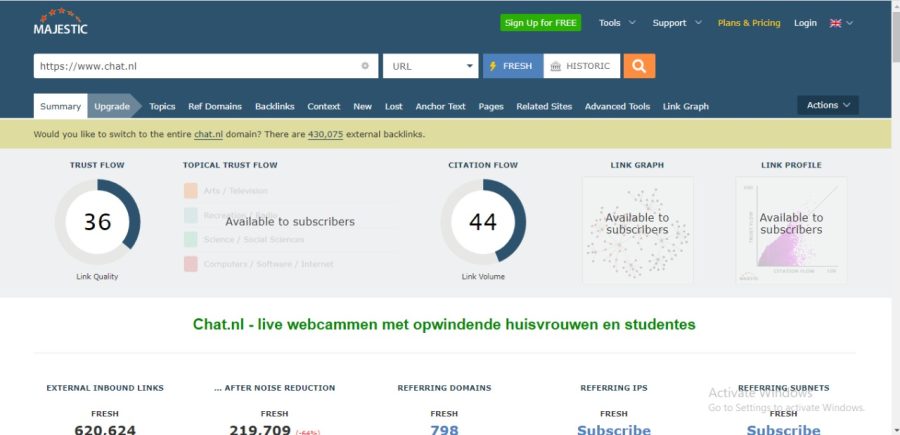
Task: Expand the Tools menu
Action: [x=617, y=23]
